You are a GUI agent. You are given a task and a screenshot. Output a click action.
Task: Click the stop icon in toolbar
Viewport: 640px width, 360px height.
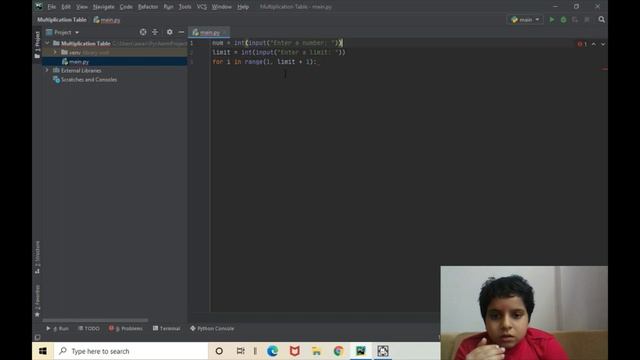[x=587, y=20]
